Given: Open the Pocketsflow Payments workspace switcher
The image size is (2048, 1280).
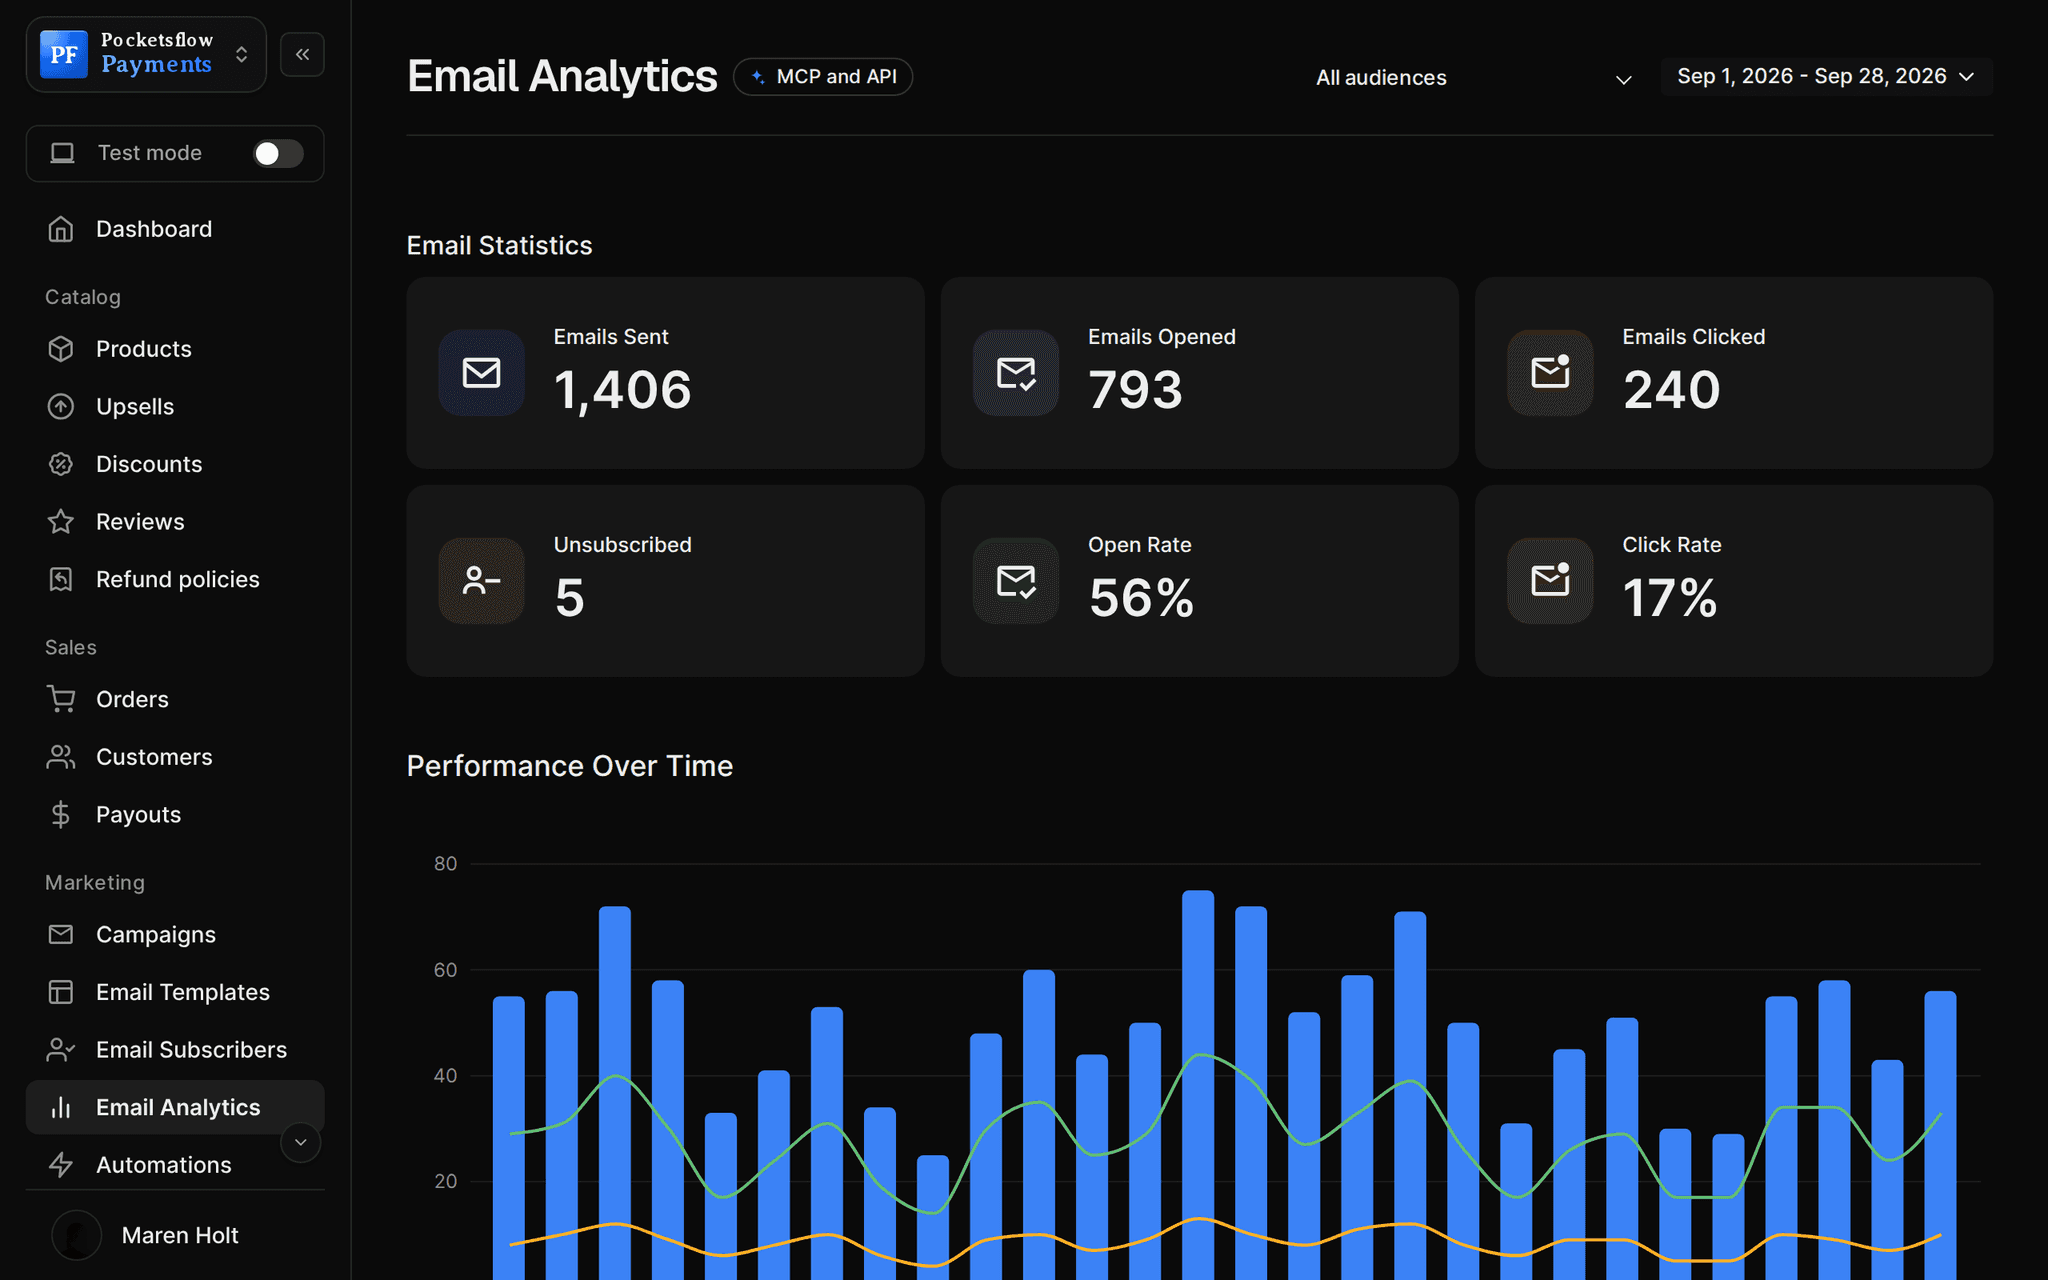Looking at the screenshot, I should click(x=146, y=54).
